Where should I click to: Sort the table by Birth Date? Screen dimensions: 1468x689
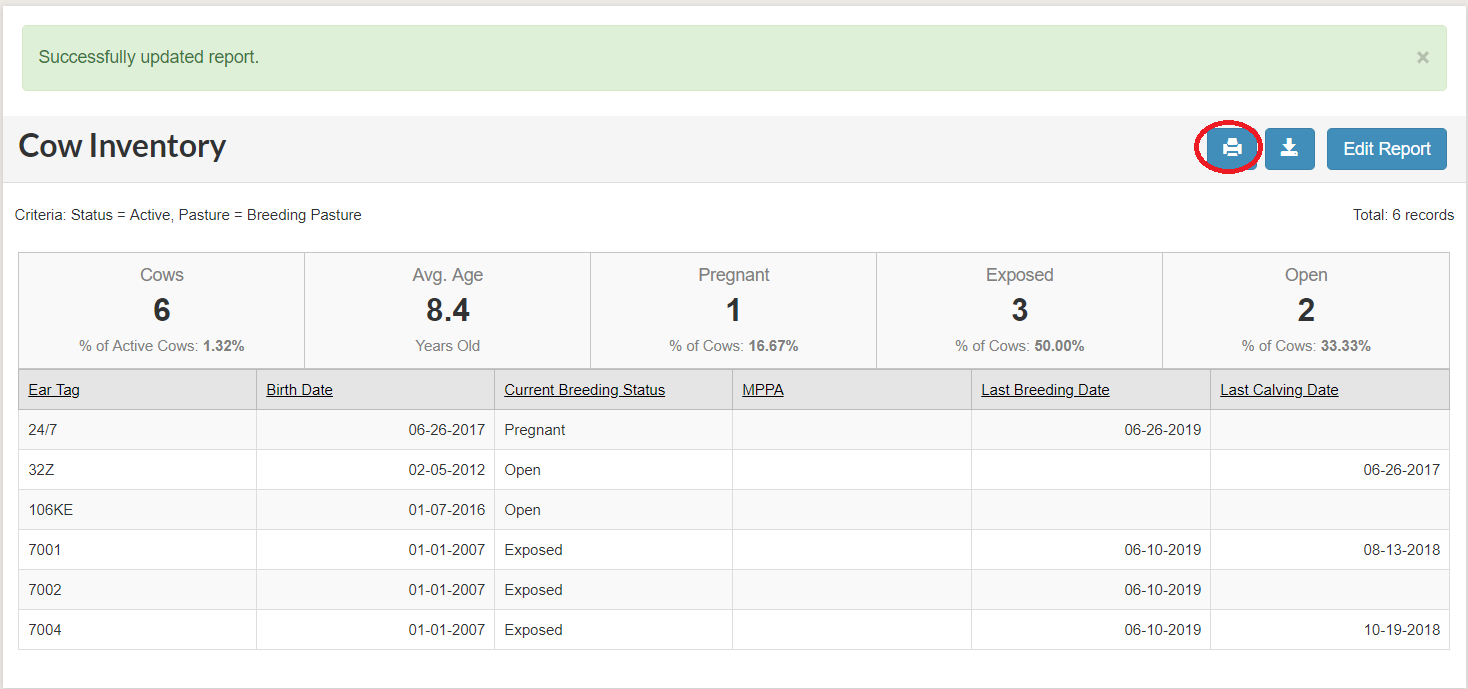pyautogui.click(x=299, y=389)
